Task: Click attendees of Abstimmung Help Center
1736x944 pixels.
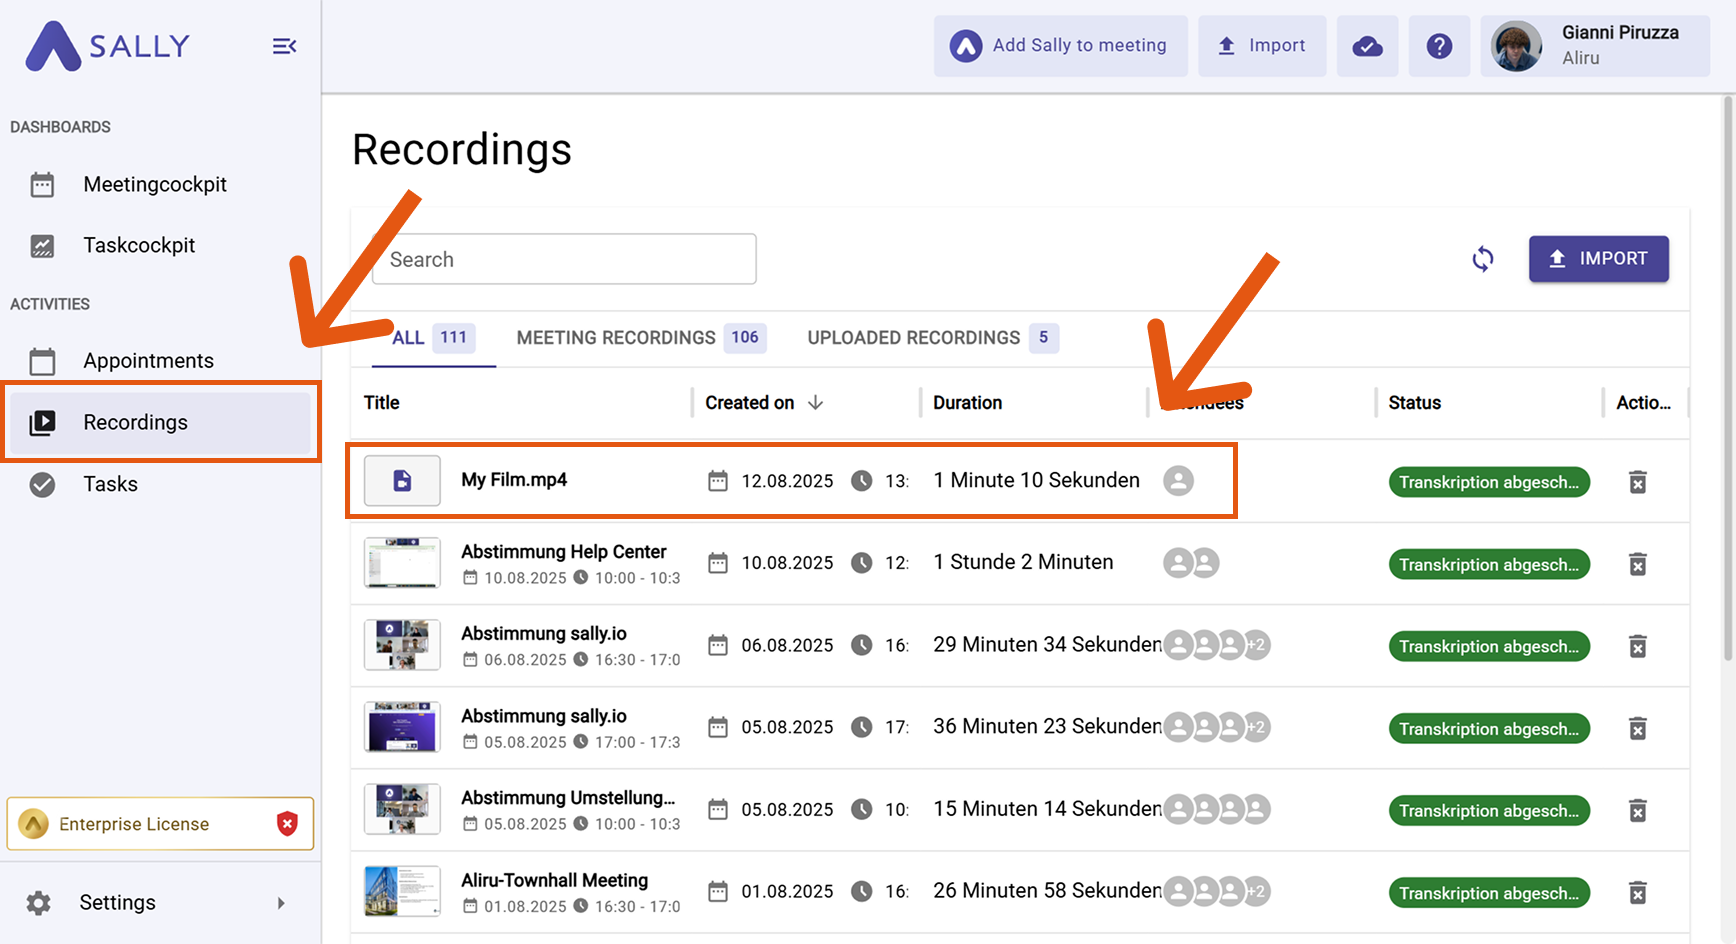Action: point(1191,563)
